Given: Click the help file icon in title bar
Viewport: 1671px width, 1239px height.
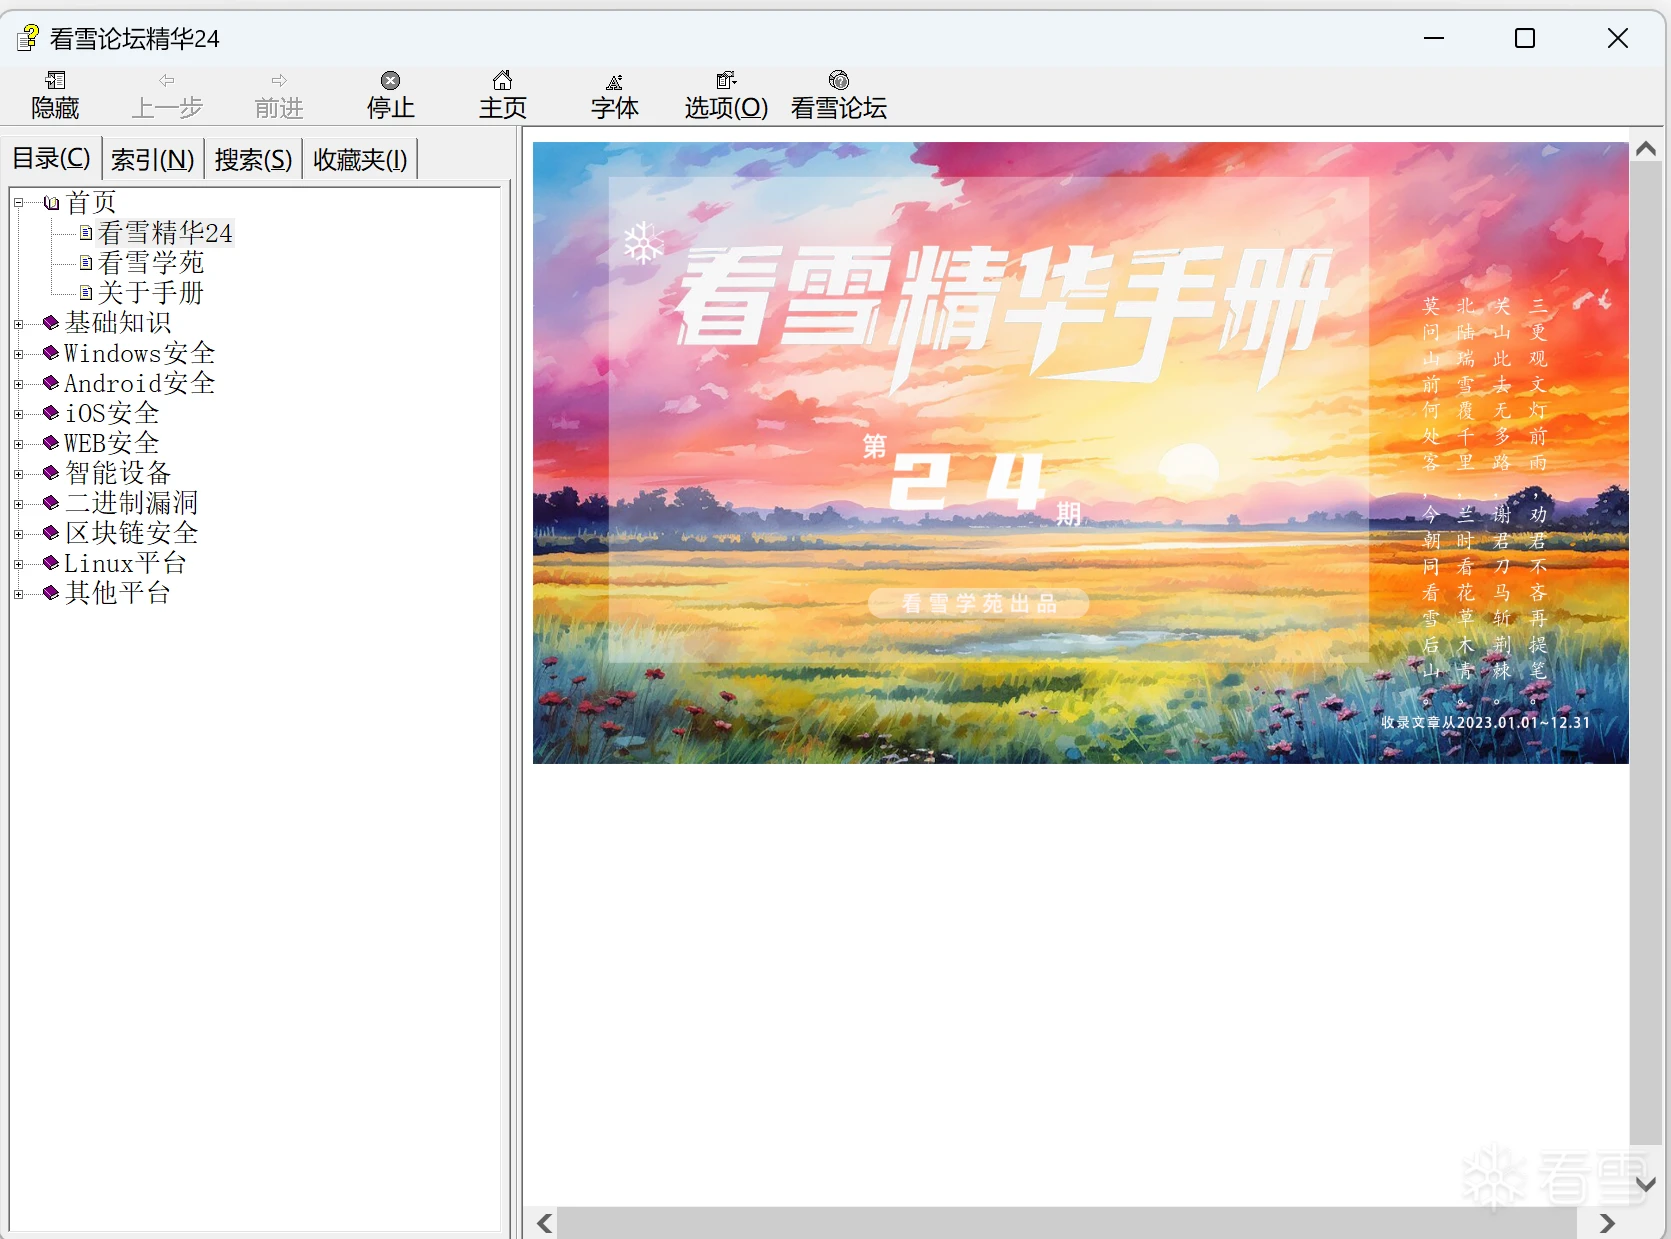Looking at the screenshot, I should click(27, 38).
